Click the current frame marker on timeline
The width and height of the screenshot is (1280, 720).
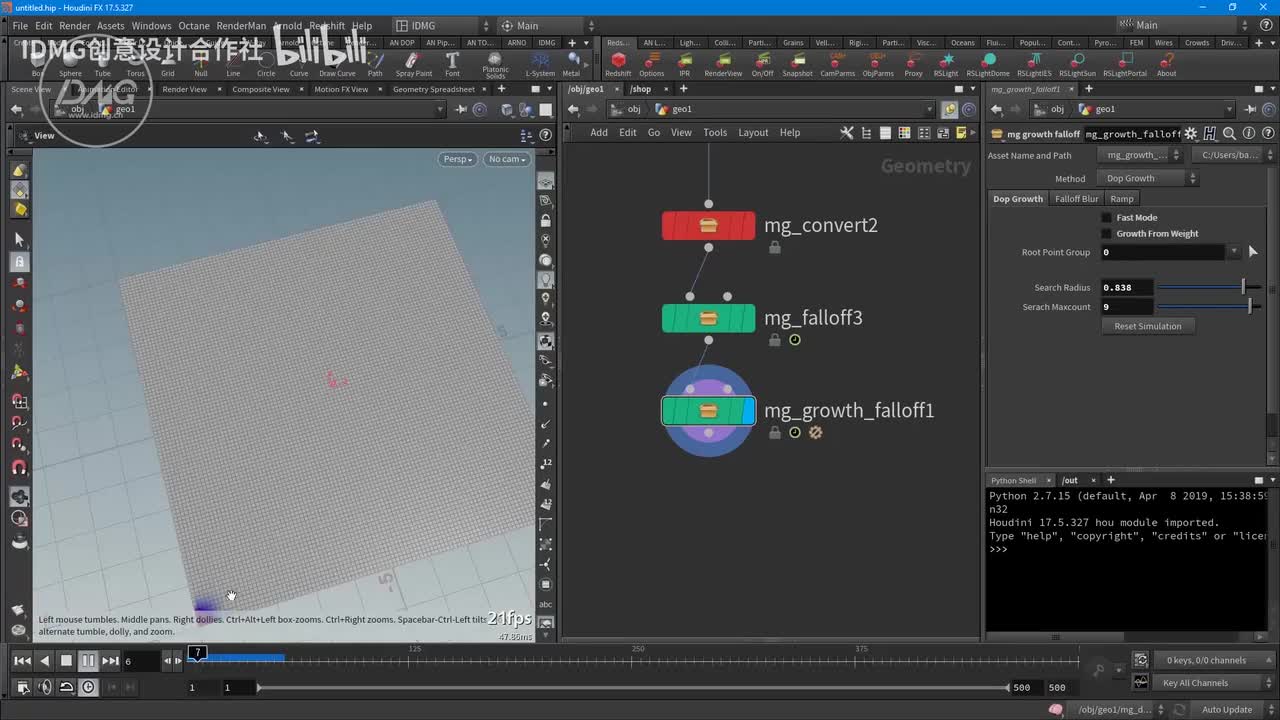pyautogui.click(x=198, y=653)
